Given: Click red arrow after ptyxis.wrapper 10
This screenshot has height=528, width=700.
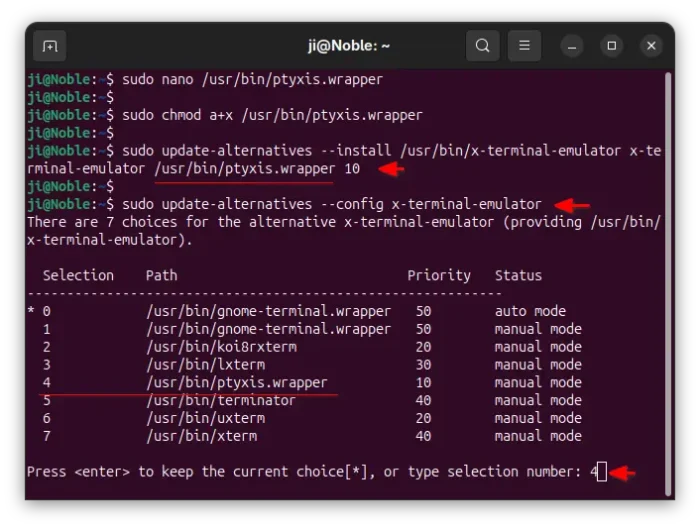Looking at the screenshot, I should click(390, 169).
